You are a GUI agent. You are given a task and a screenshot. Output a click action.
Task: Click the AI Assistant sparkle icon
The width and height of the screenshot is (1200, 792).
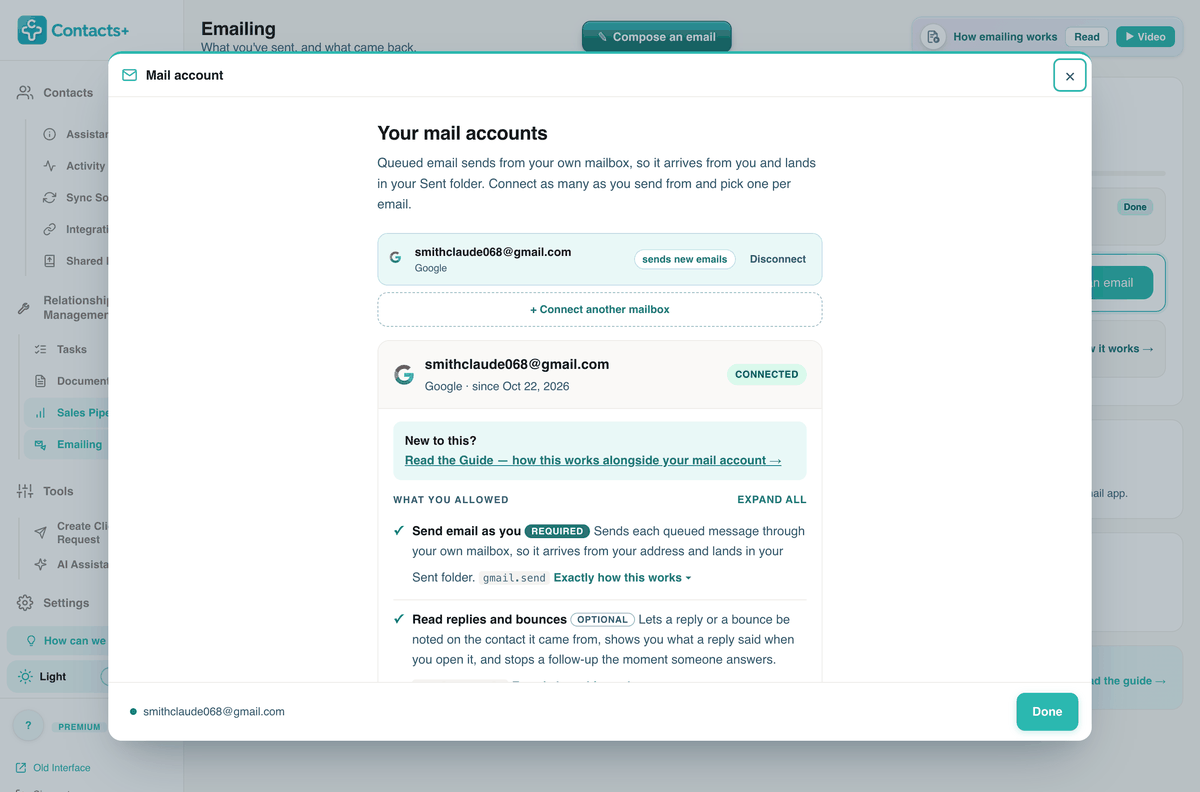pyautogui.click(x=40, y=564)
